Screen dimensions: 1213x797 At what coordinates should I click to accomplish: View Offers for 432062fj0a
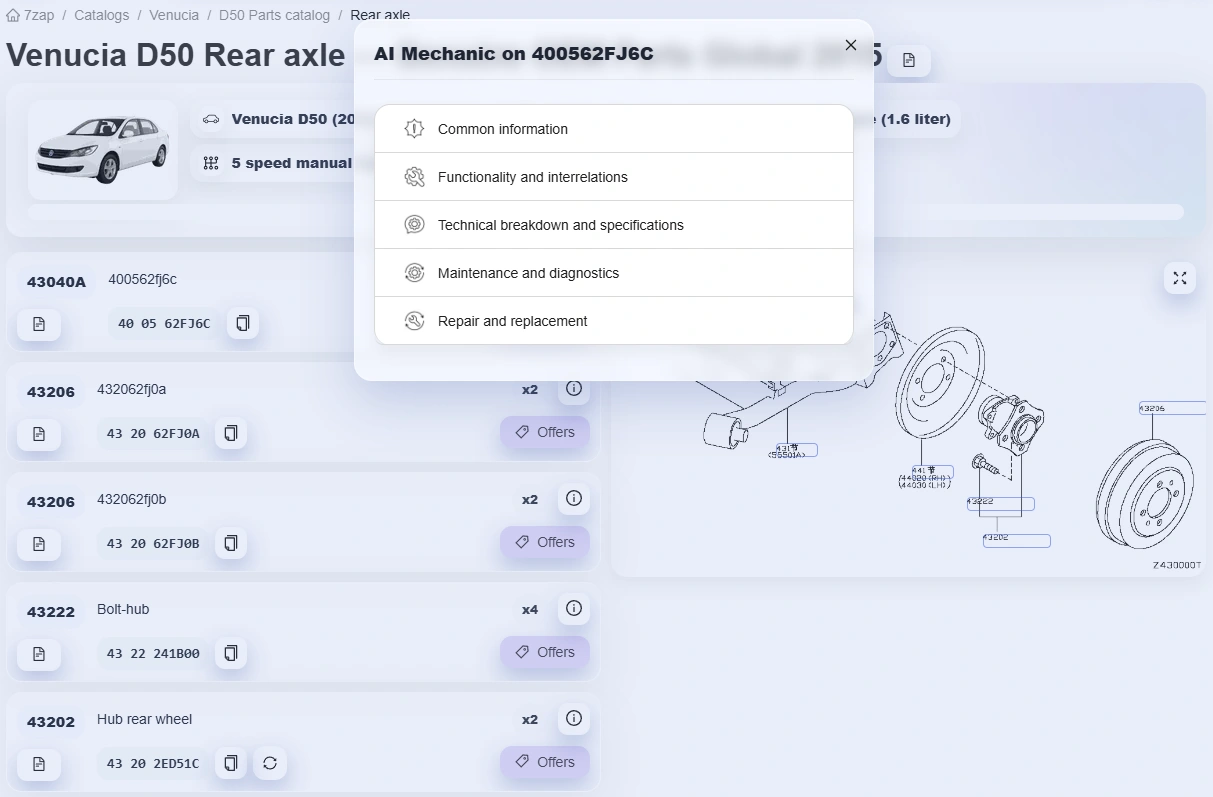pyautogui.click(x=545, y=432)
